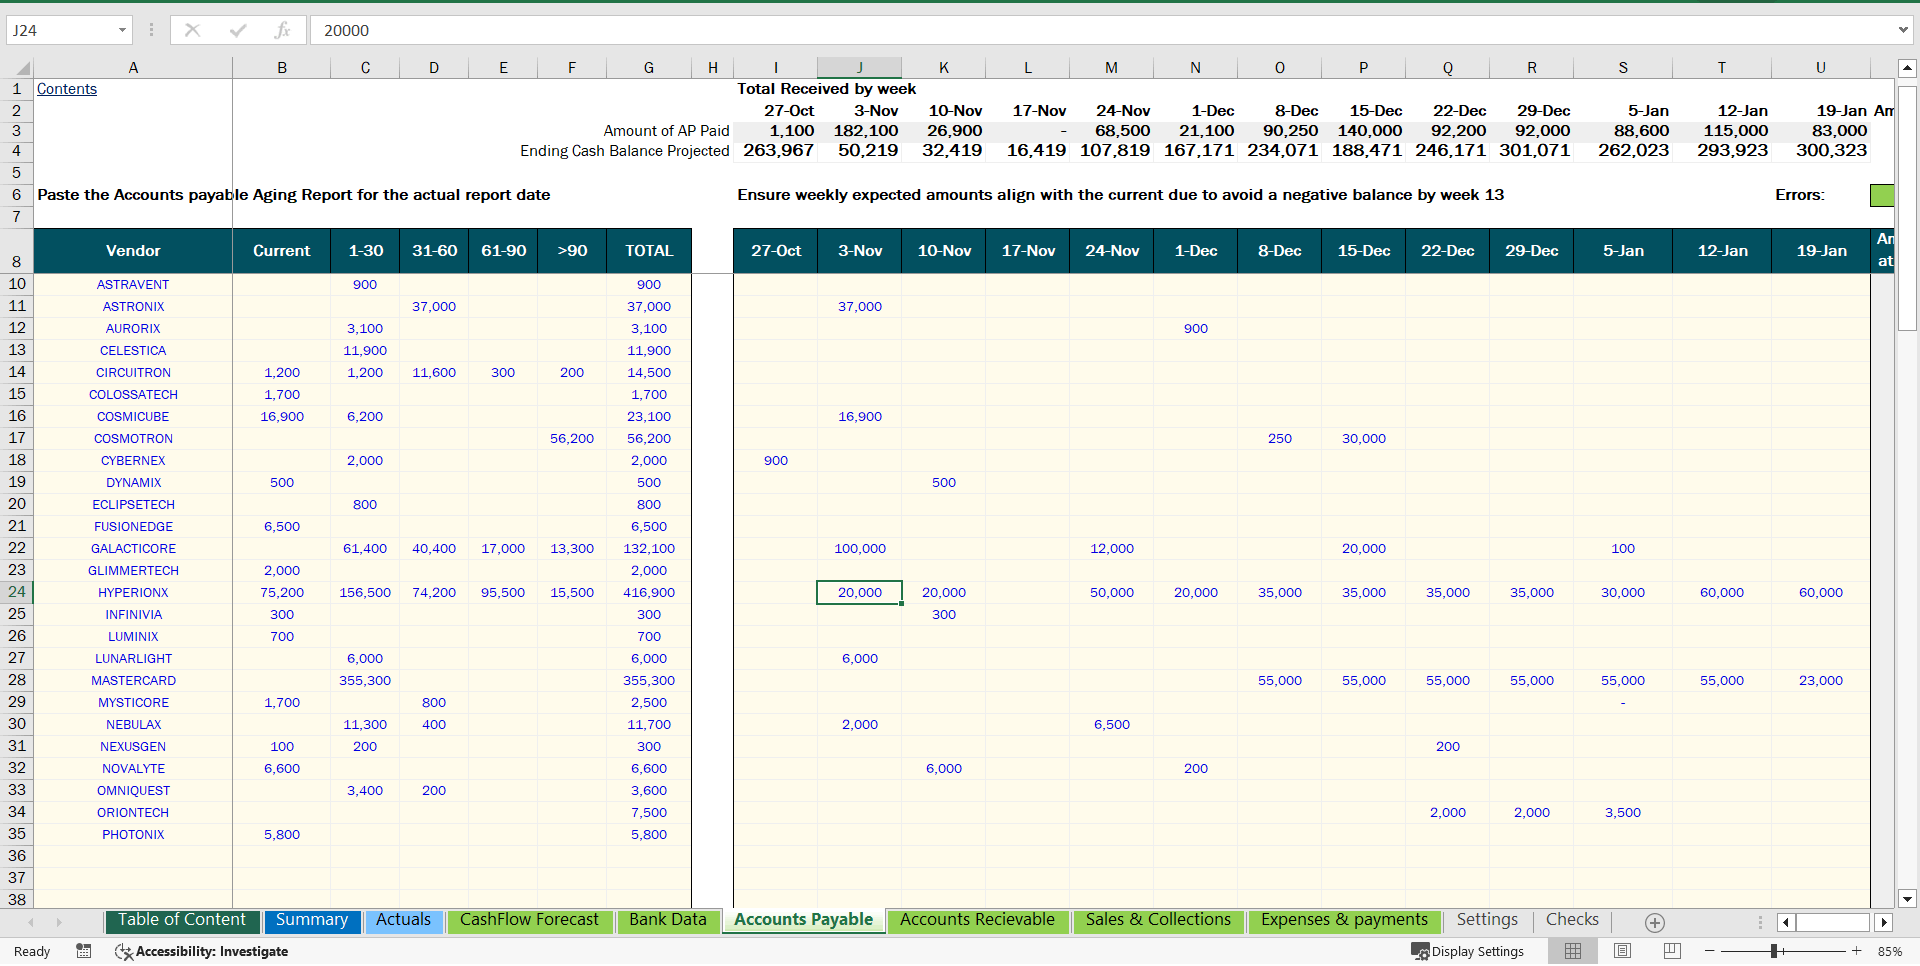The height and width of the screenshot is (966, 1920).
Task: Click the Enter checkmark icon in formula bar
Action: (x=237, y=30)
